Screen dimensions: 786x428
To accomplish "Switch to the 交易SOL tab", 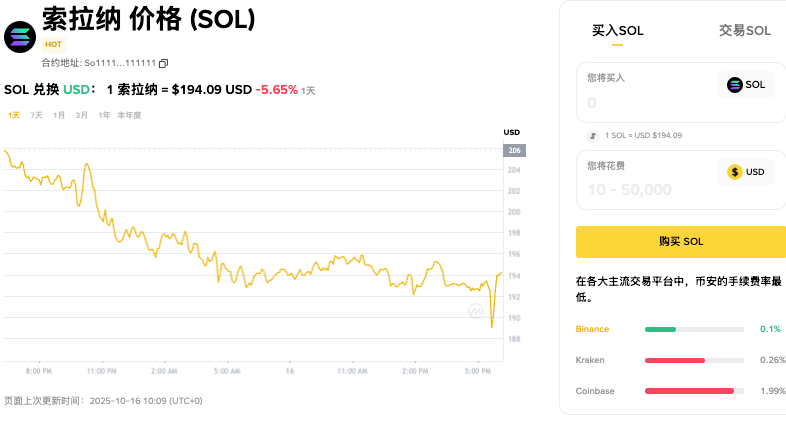I will (x=745, y=31).
